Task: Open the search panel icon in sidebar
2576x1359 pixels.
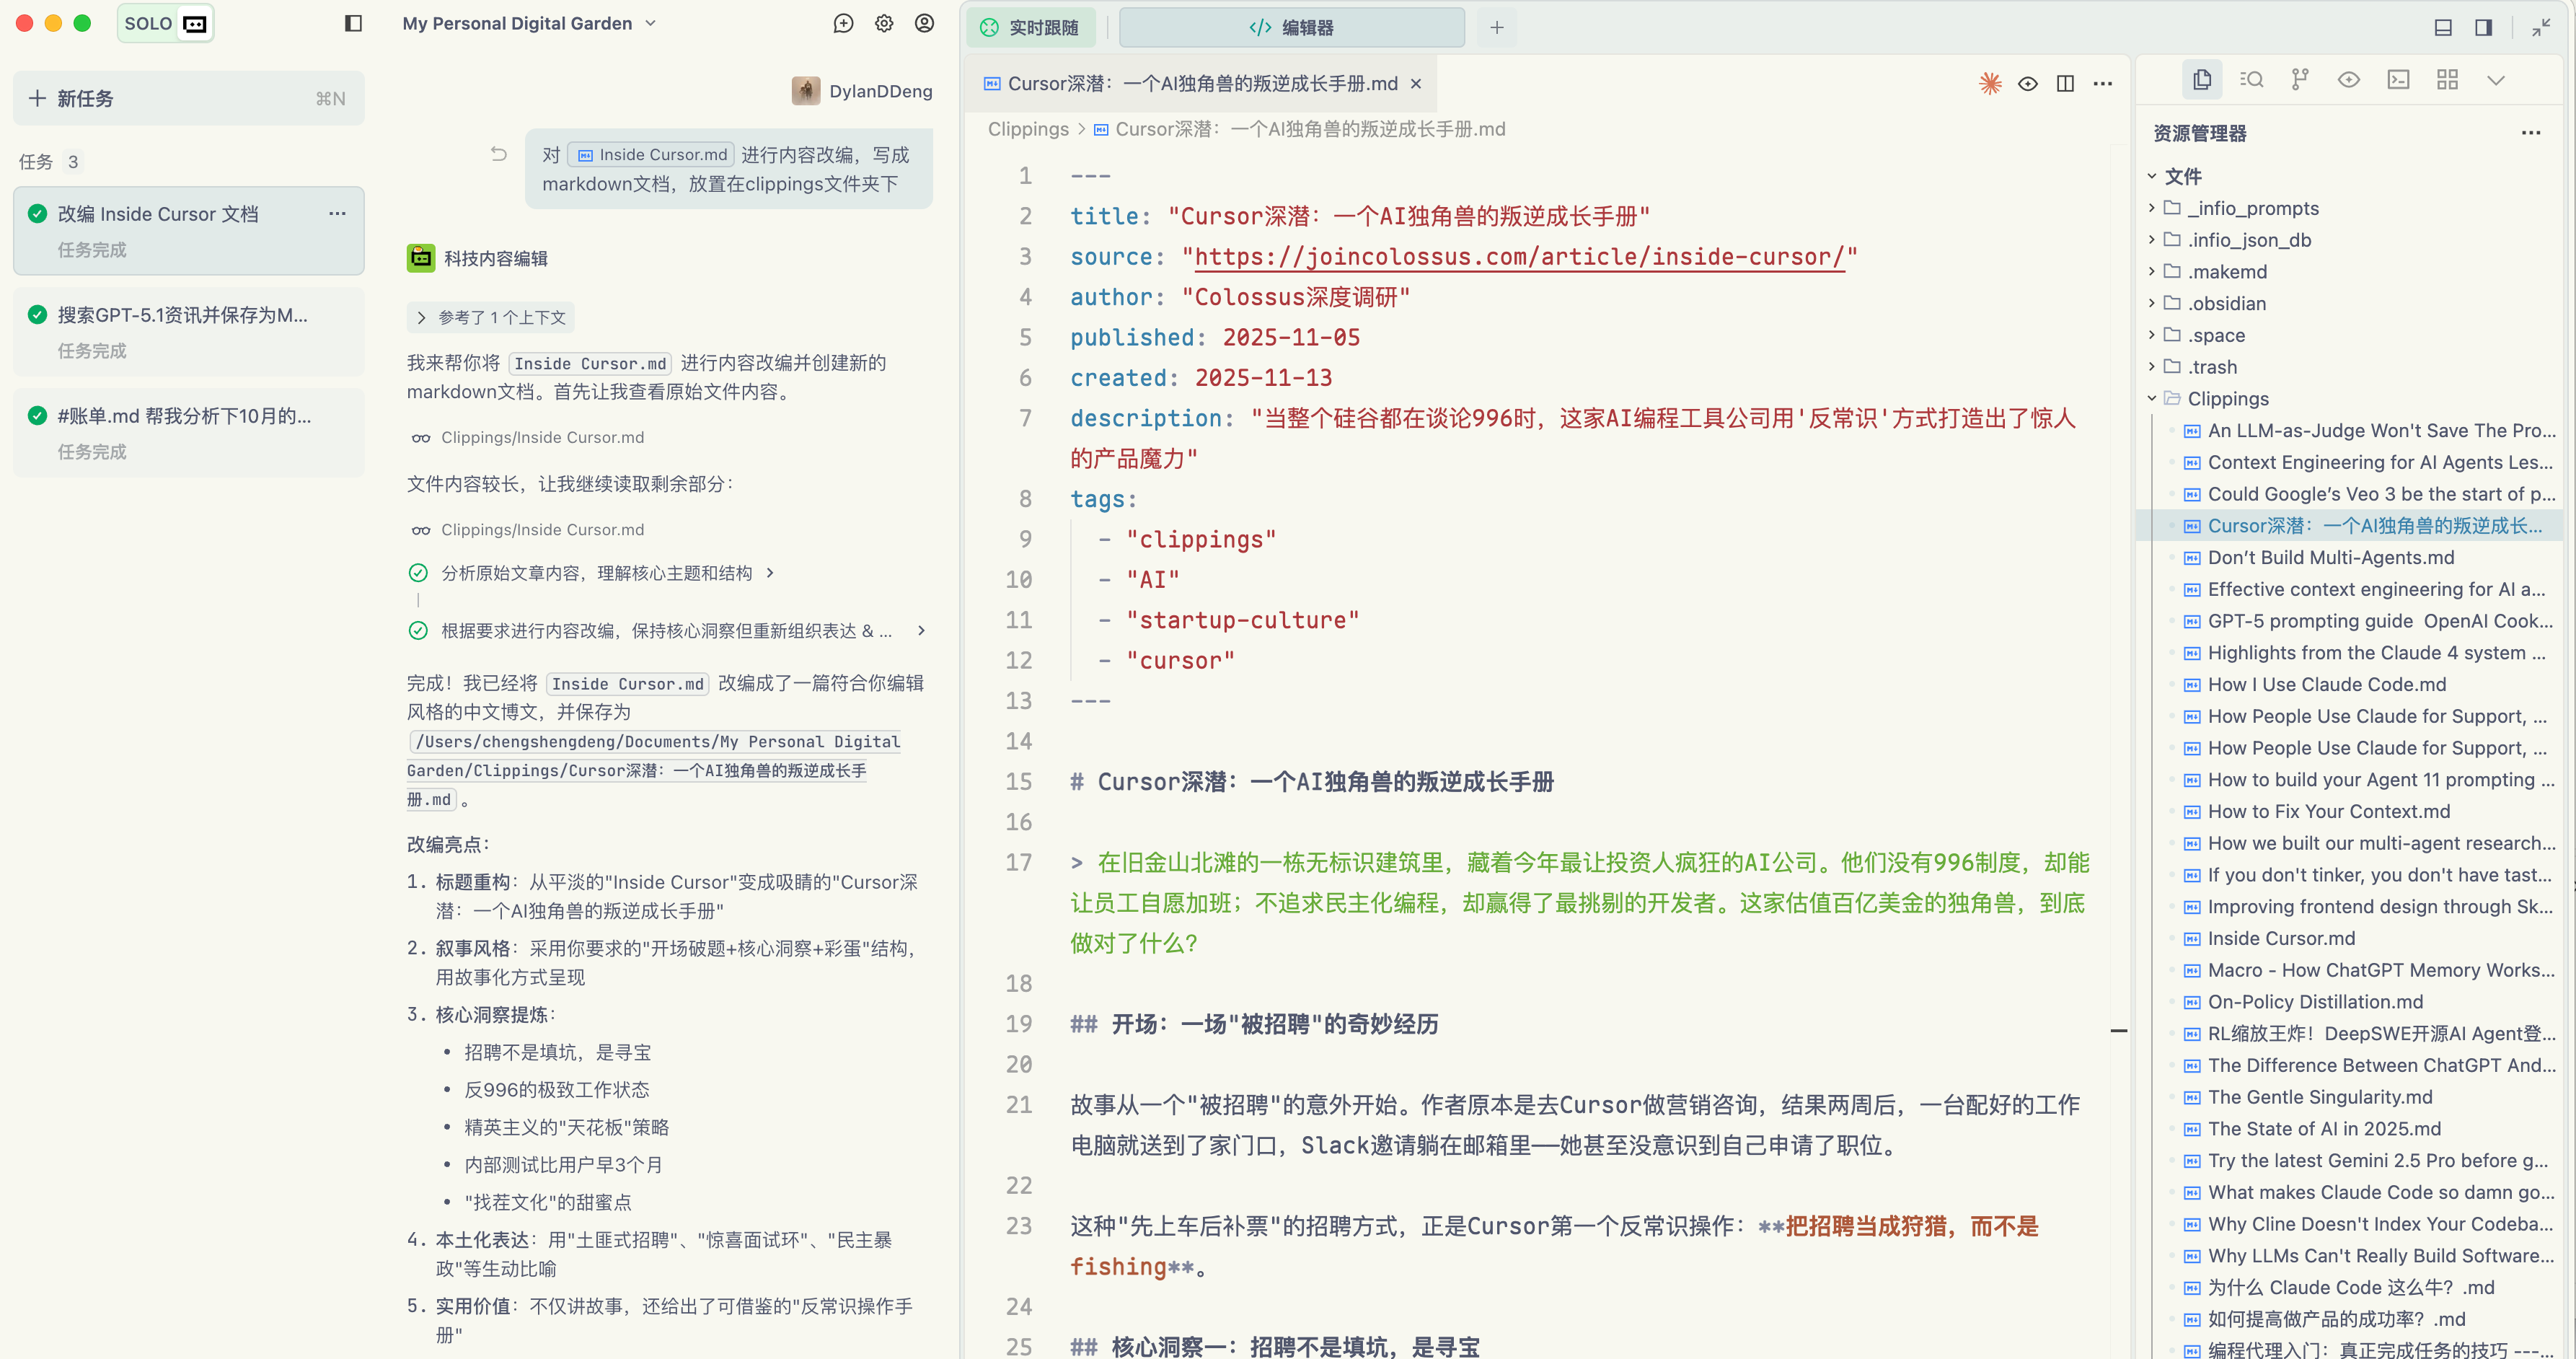Action: click(2251, 80)
